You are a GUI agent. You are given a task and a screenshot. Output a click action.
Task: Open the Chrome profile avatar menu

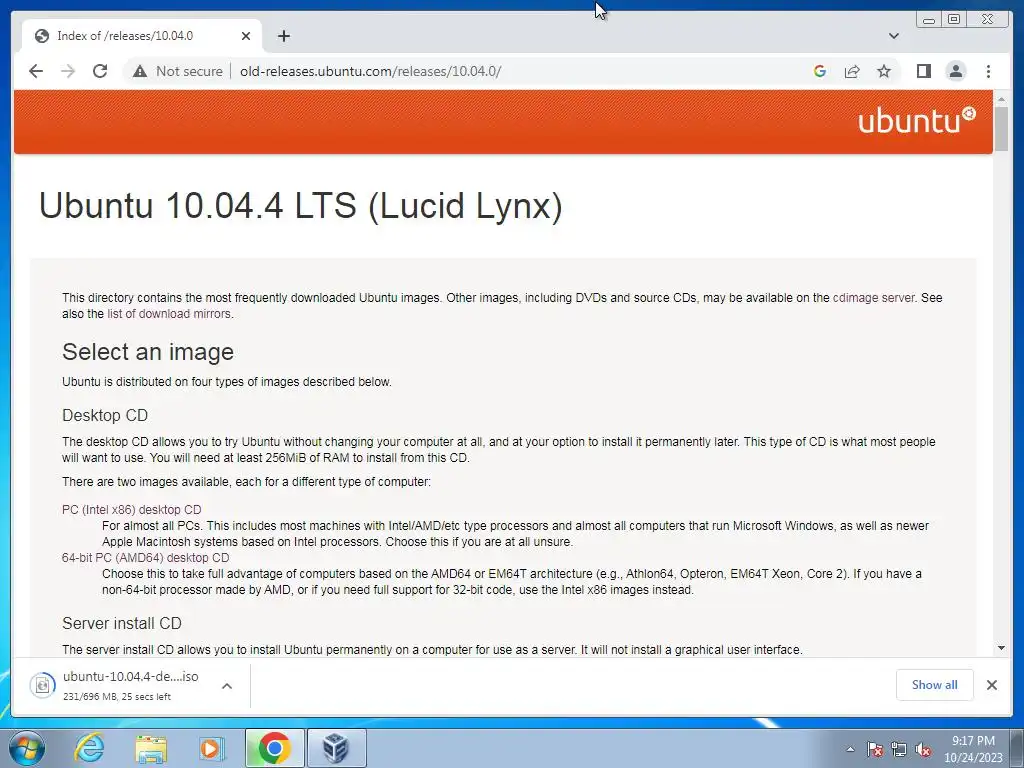(x=955, y=71)
